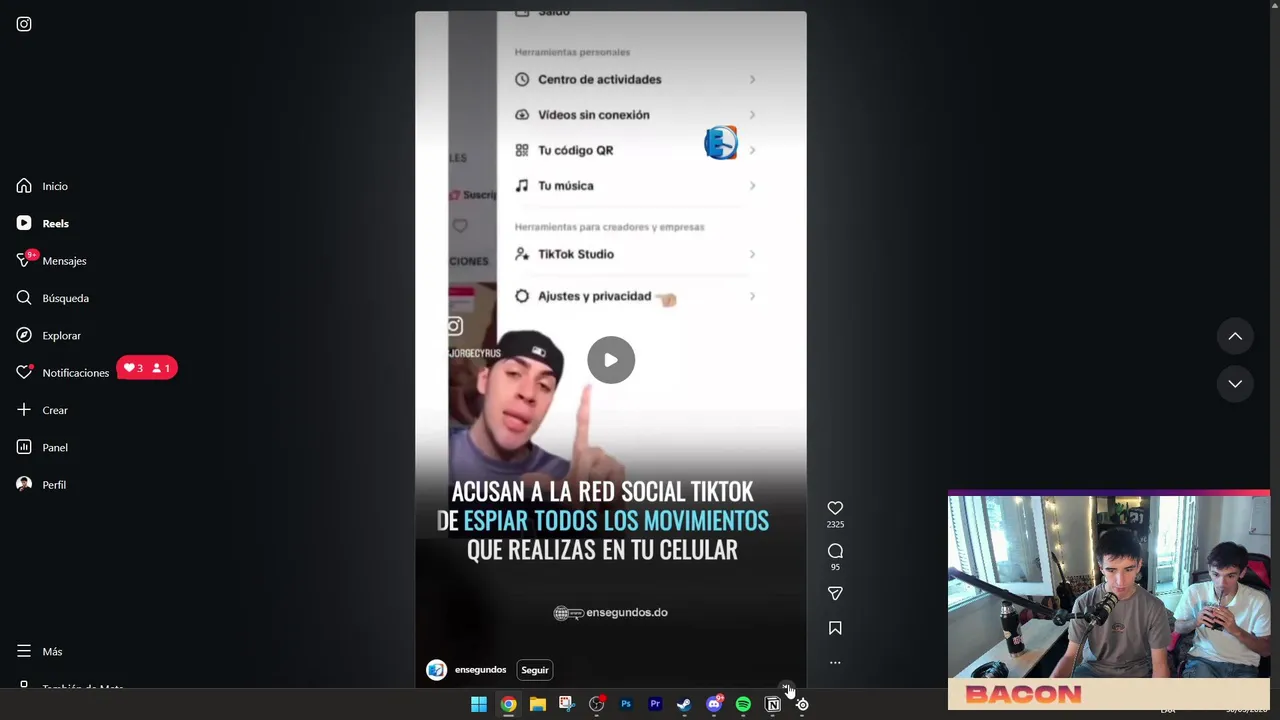1280x720 pixels.
Task: Click the 95 comments count
Action: (835, 567)
